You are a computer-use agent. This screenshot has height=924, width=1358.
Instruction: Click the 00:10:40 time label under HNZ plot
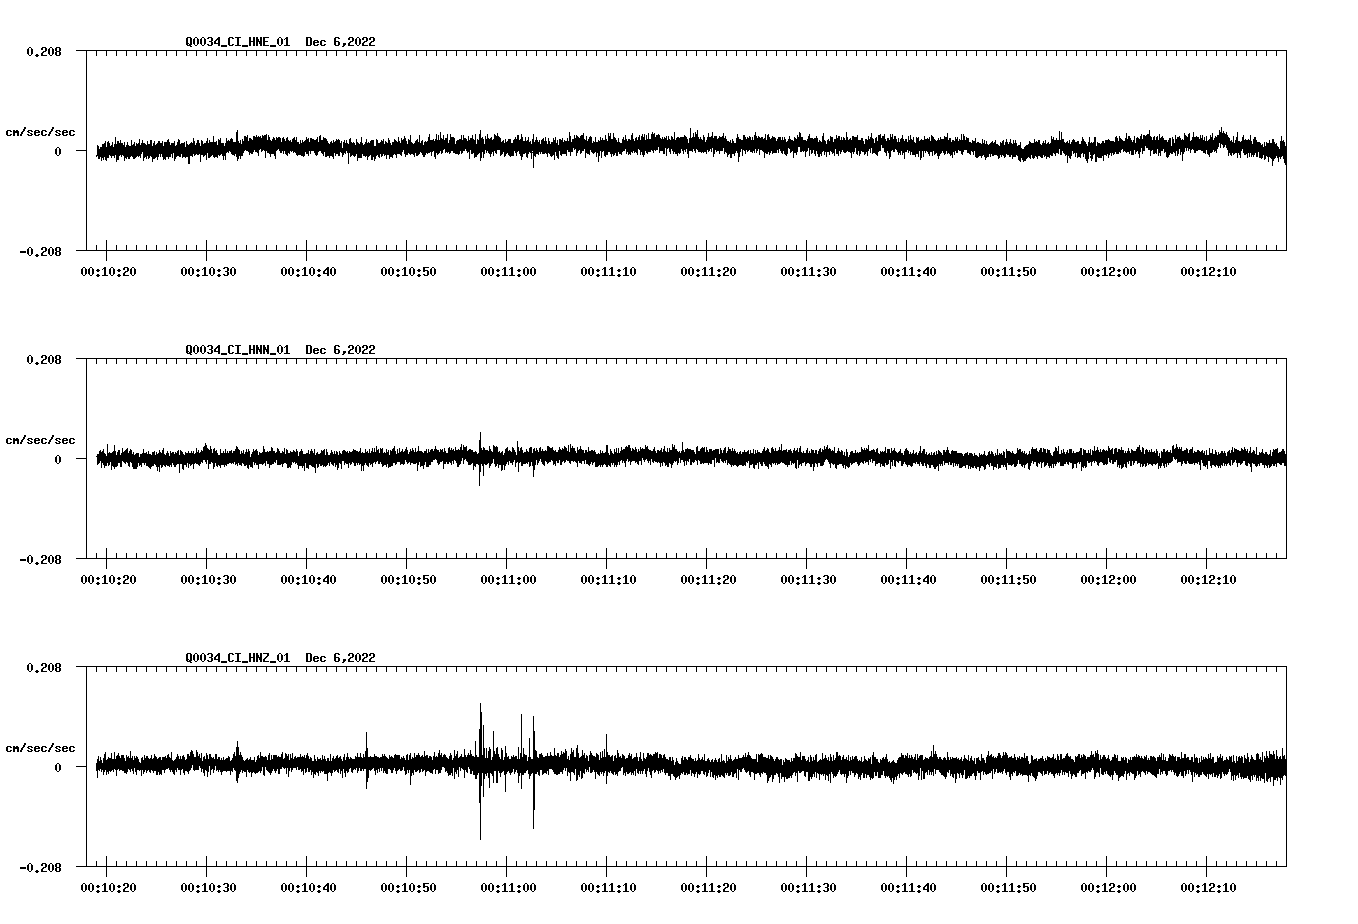click(x=308, y=888)
